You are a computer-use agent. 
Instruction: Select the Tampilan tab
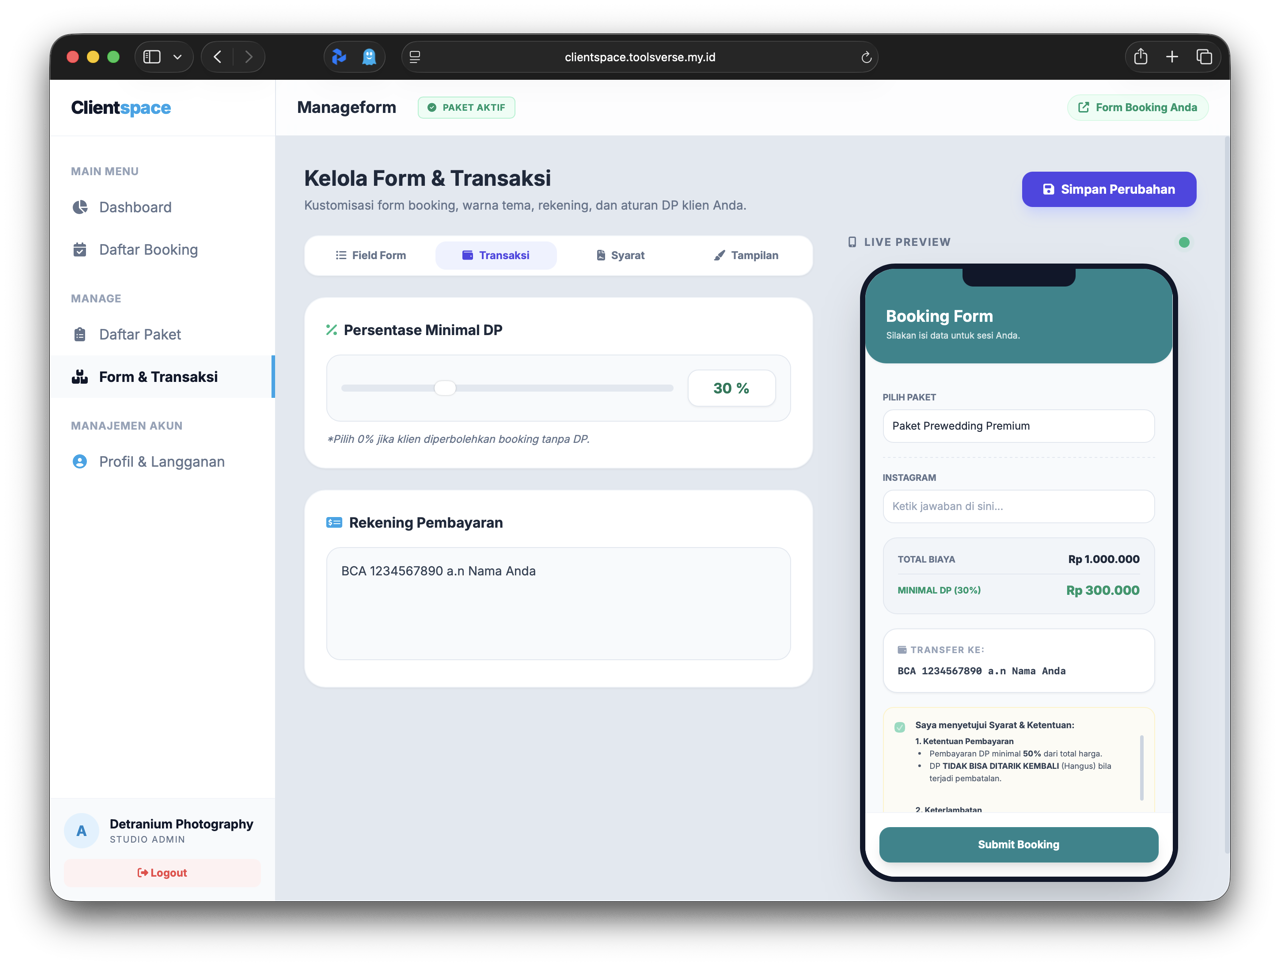(746, 256)
